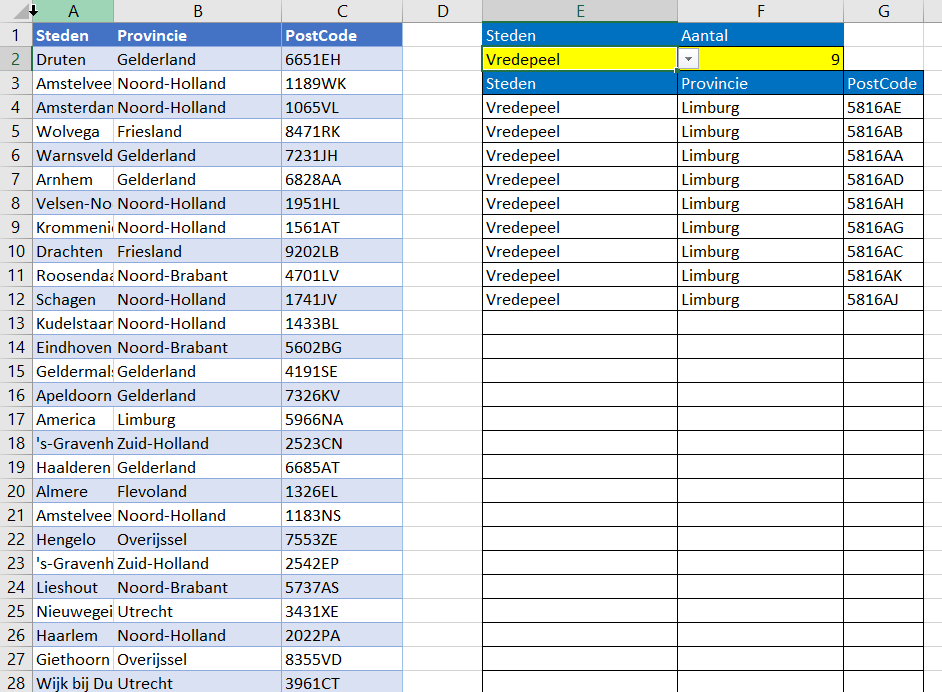Select cell with postcode 9202LB
Image resolution: width=942 pixels, height=692 pixels.
(342, 251)
